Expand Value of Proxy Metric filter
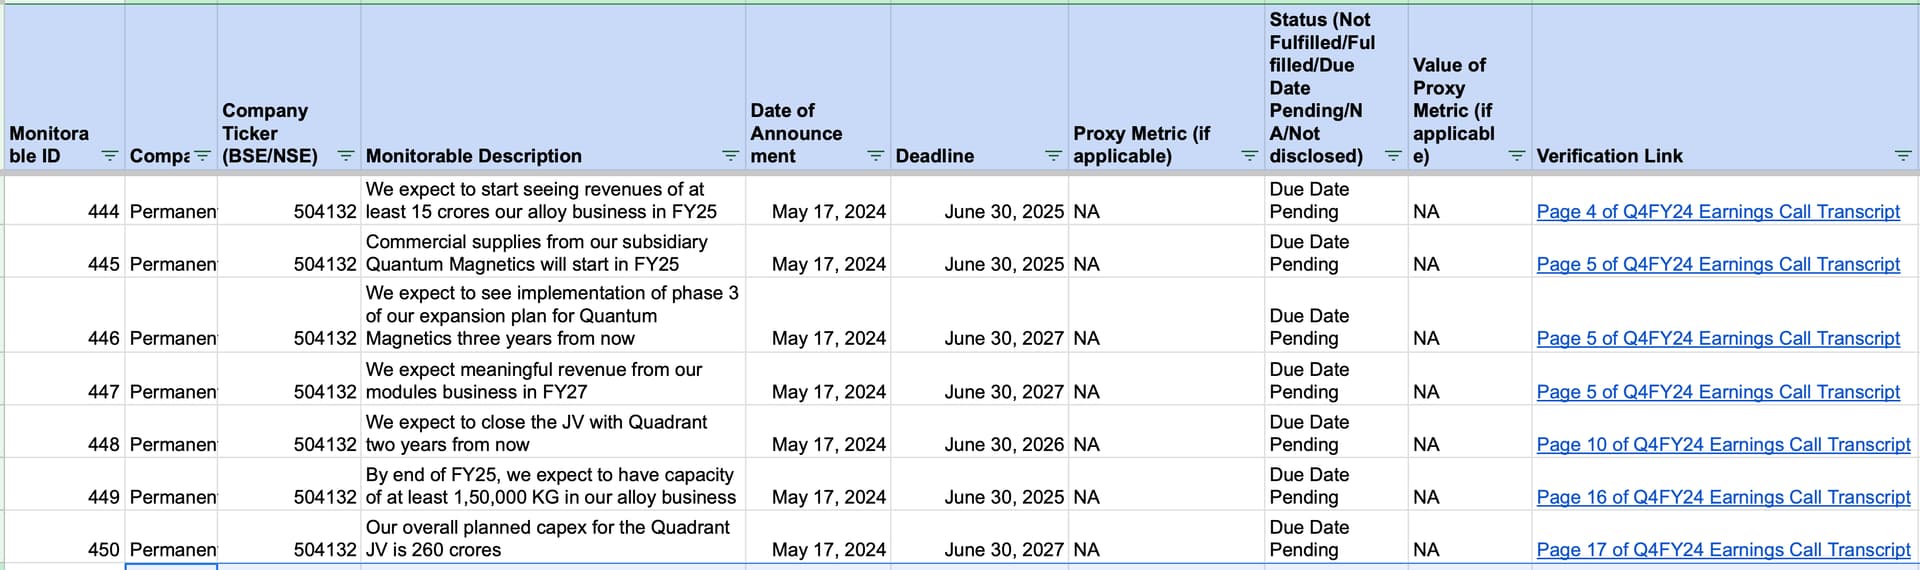The image size is (1920, 570). 1517,156
